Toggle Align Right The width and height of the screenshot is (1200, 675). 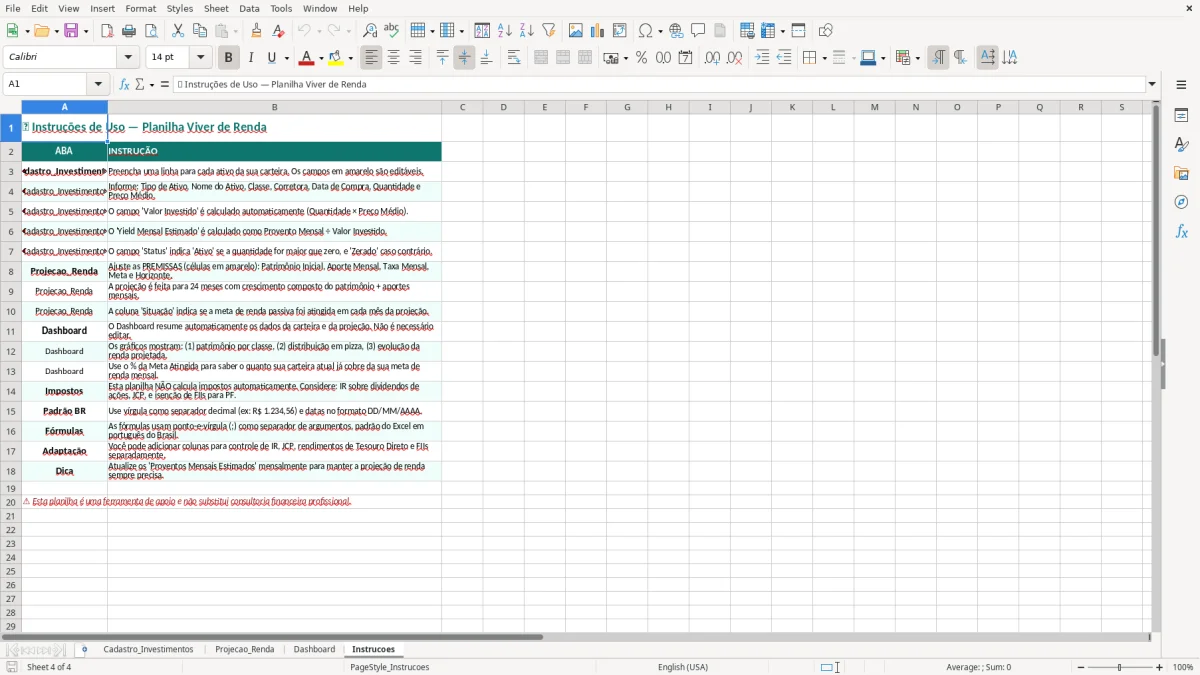(415, 58)
